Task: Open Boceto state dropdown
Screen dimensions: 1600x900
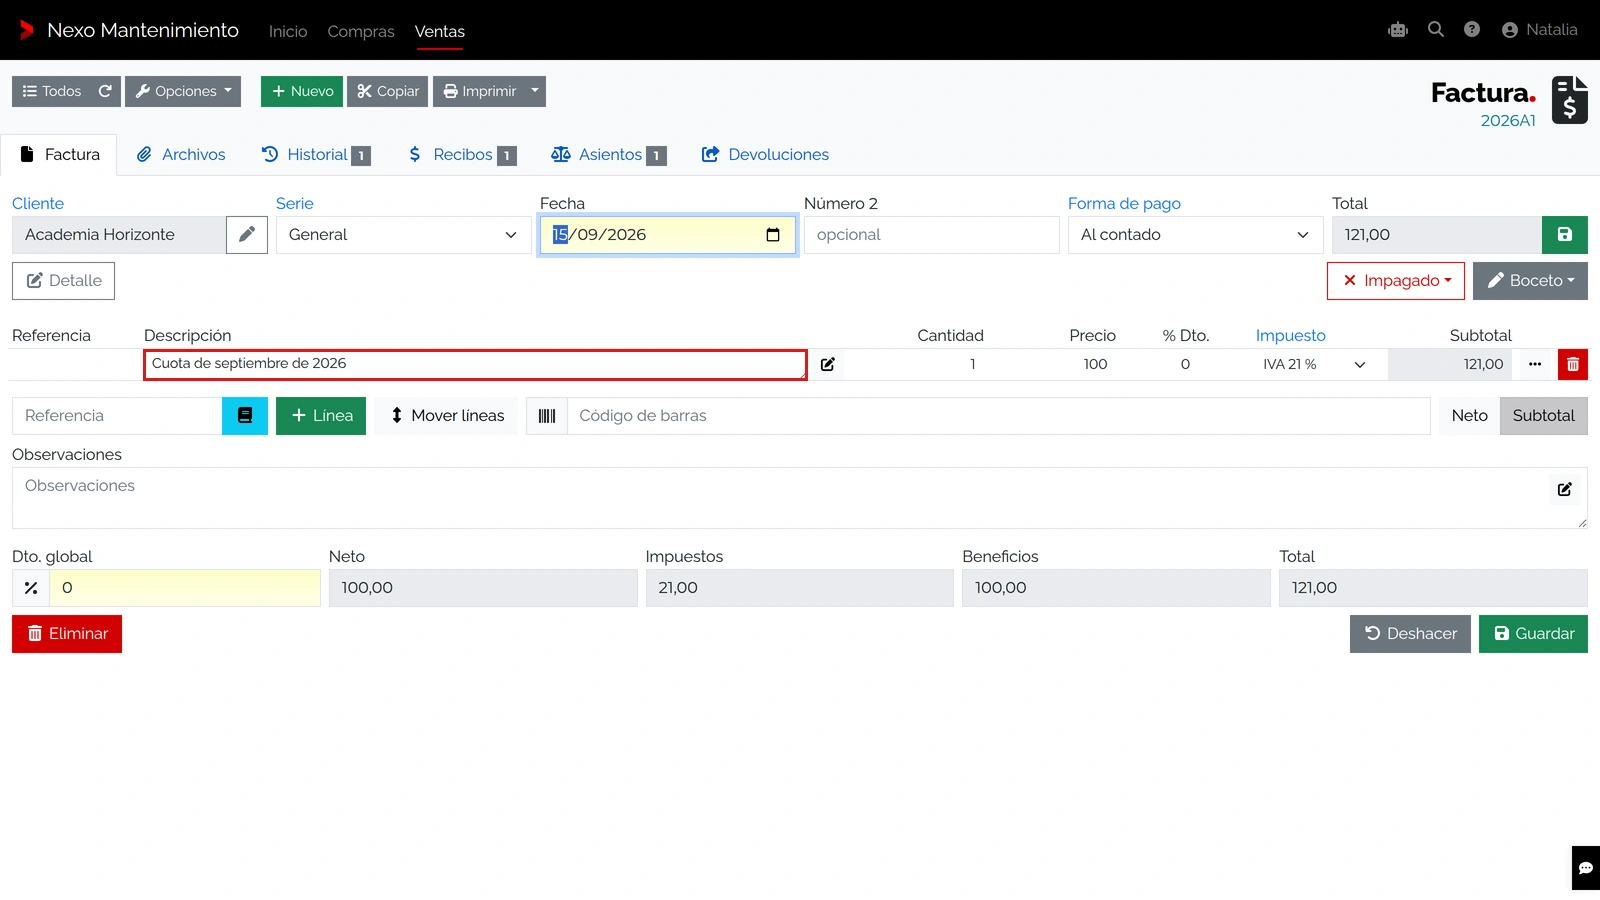Action: pyautogui.click(x=1530, y=281)
